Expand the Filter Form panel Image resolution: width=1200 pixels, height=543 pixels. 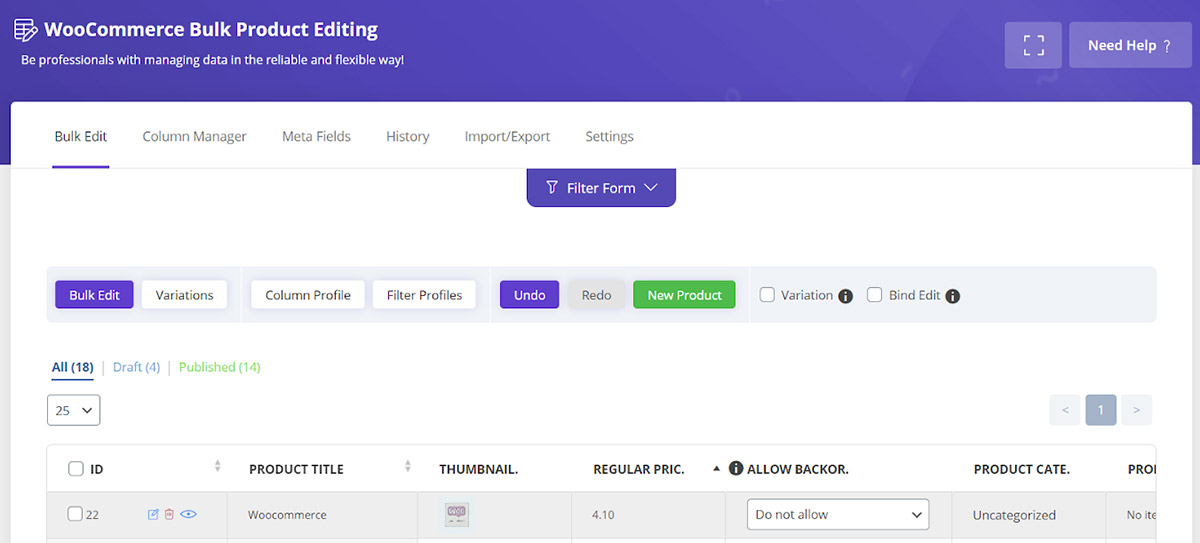[601, 188]
